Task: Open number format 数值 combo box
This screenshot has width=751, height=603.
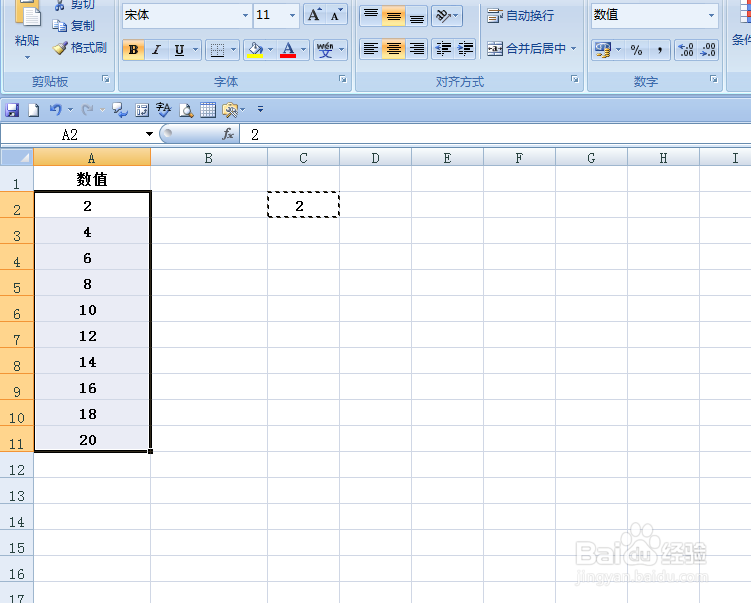Action: click(655, 15)
